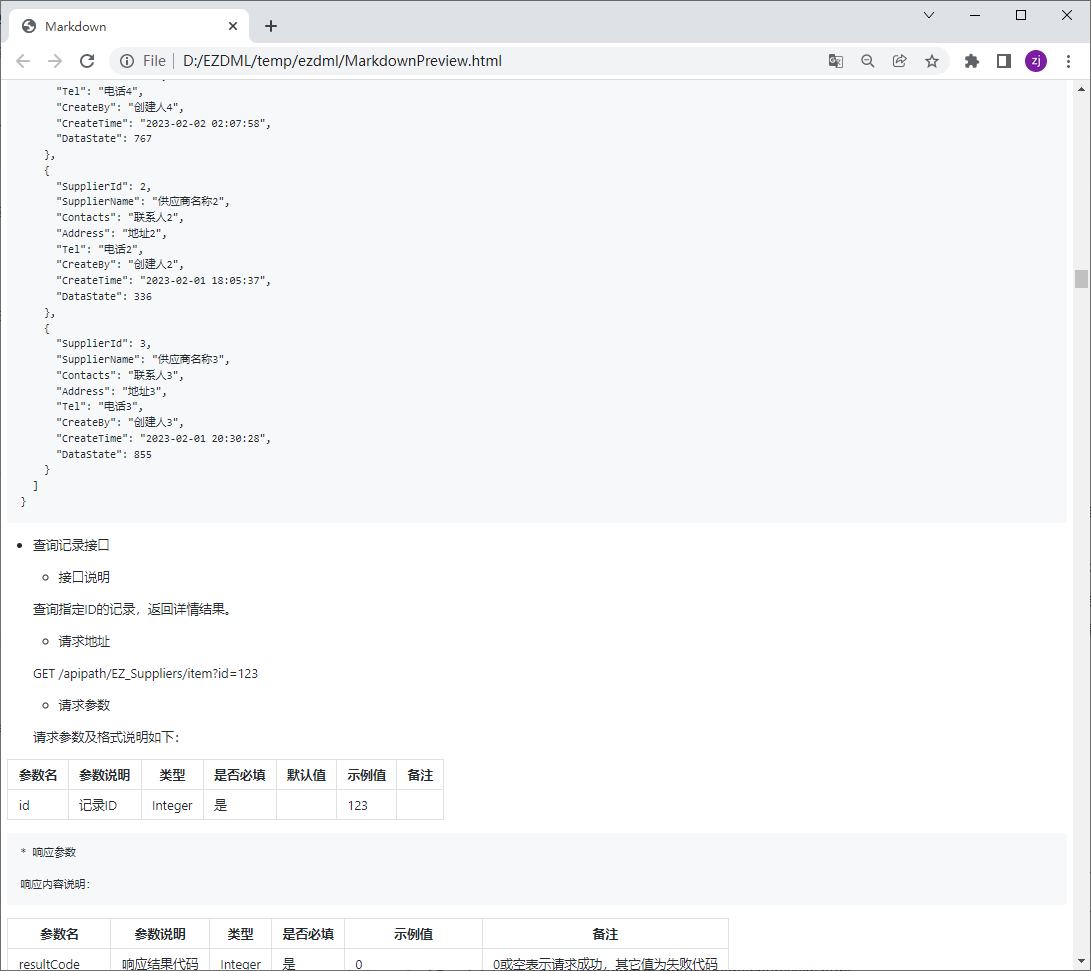Viewport: 1091px width, 971px height.
Task: Click the "DataState": 336 line
Action: tap(104, 296)
